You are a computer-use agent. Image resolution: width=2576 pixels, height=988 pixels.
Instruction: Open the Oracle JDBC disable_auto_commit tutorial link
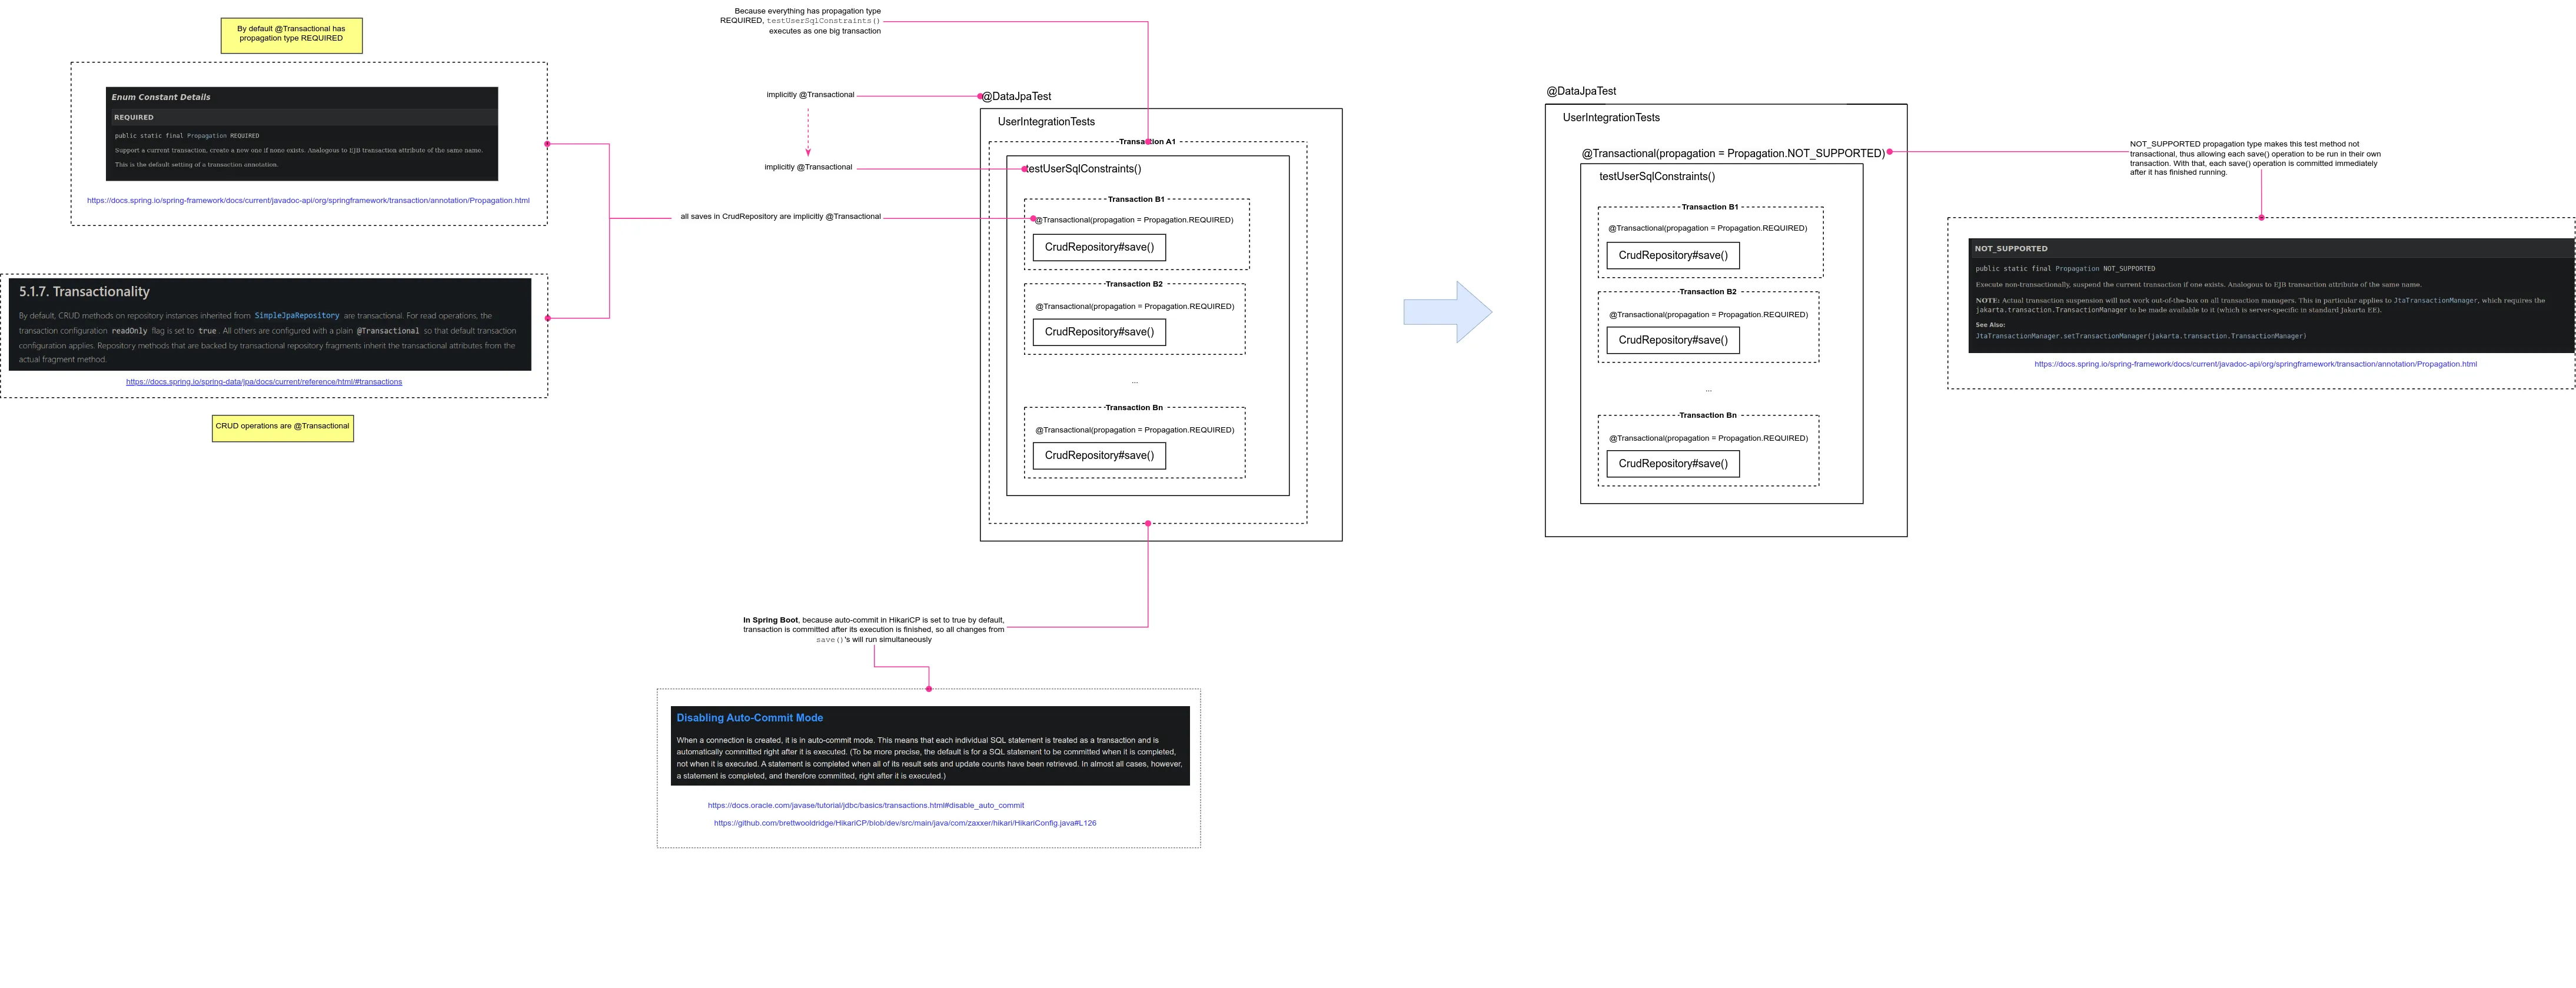(x=865, y=805)
